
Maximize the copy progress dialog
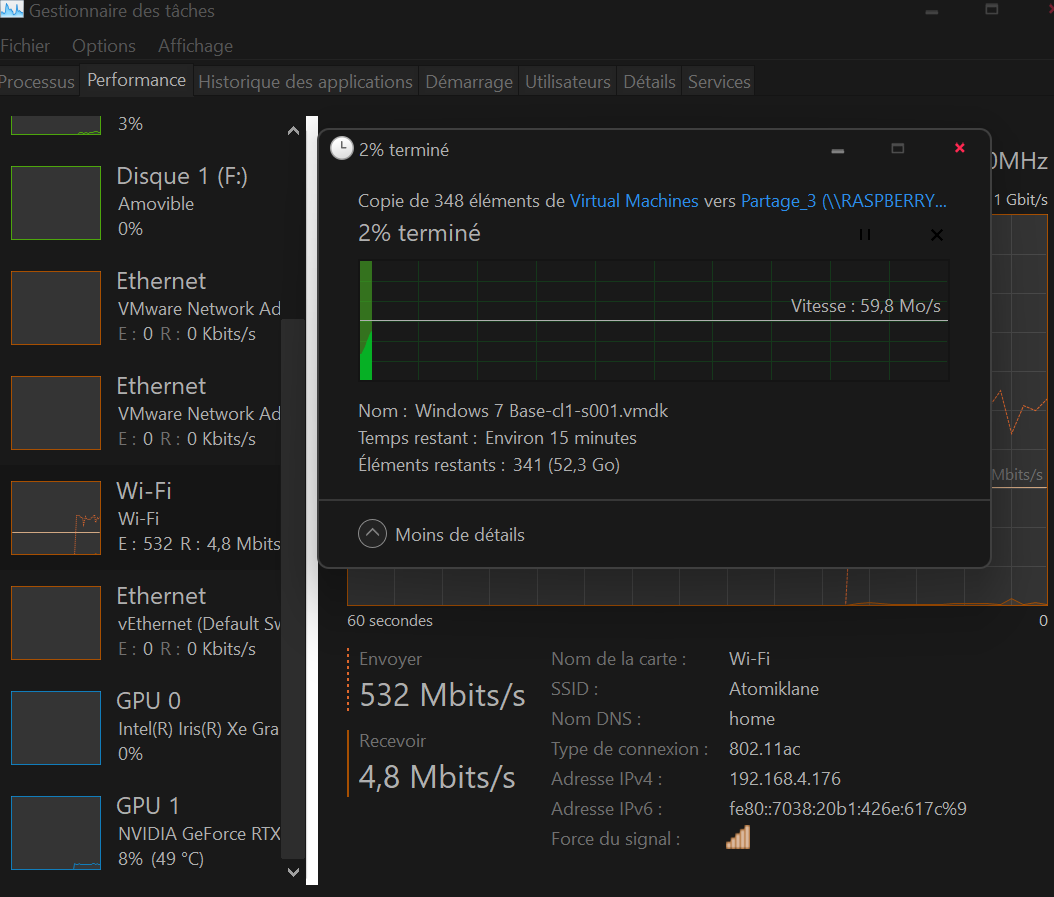point(897,149)
